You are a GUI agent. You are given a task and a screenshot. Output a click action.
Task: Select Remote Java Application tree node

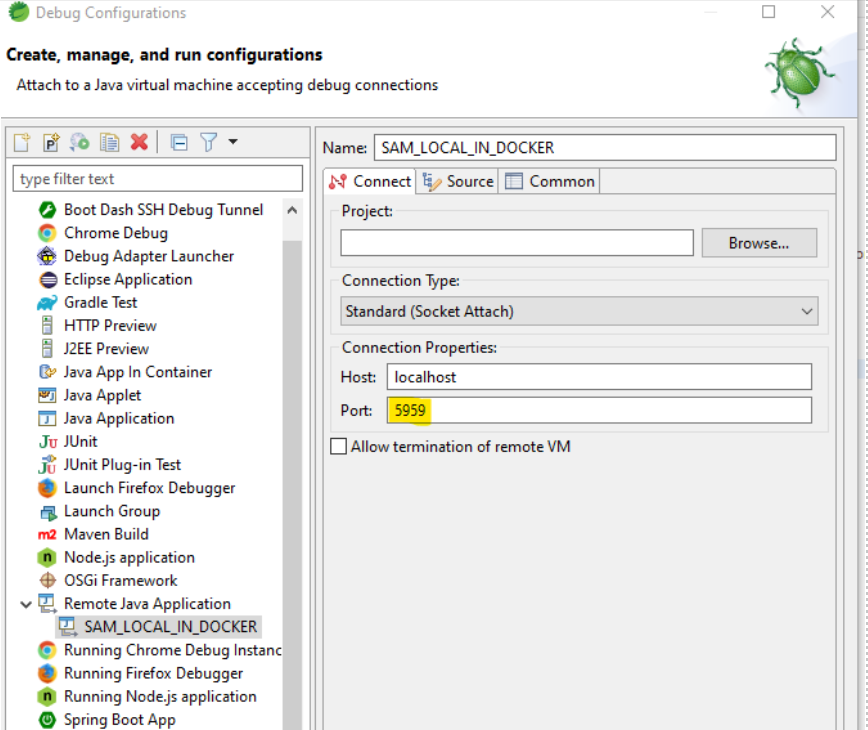tap(147, 604)
